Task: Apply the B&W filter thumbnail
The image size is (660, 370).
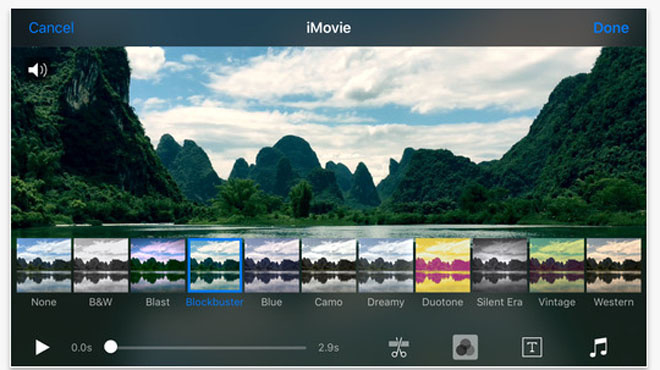Action: click(x=101, y=265)
